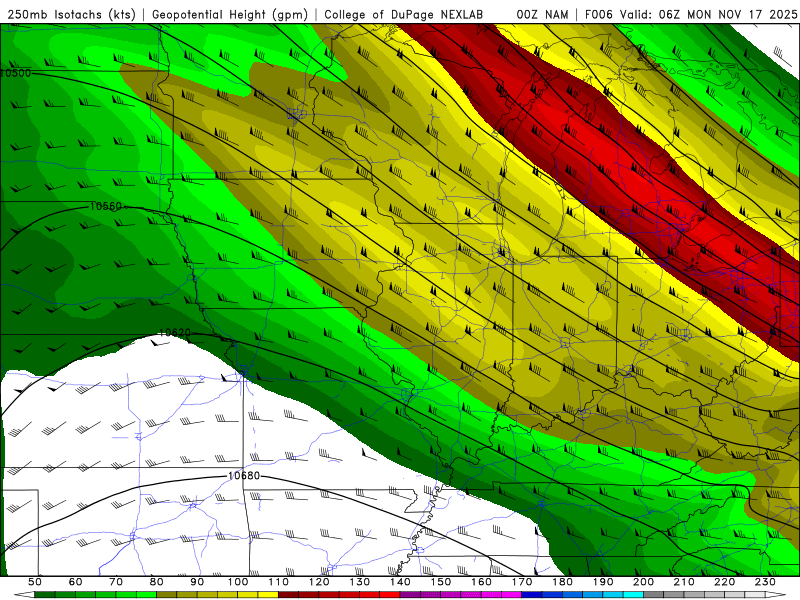Click the 110 value on the color scale
This screenshot has width=800, height=600.
pos(278,582)
